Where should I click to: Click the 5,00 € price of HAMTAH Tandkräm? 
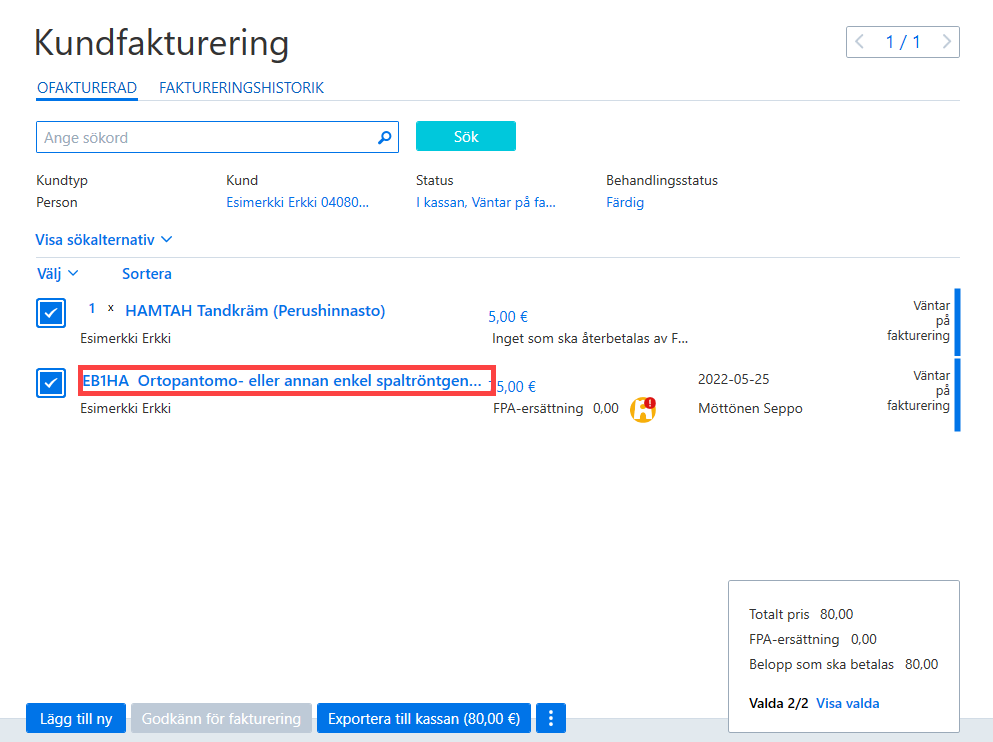[508, 317]
